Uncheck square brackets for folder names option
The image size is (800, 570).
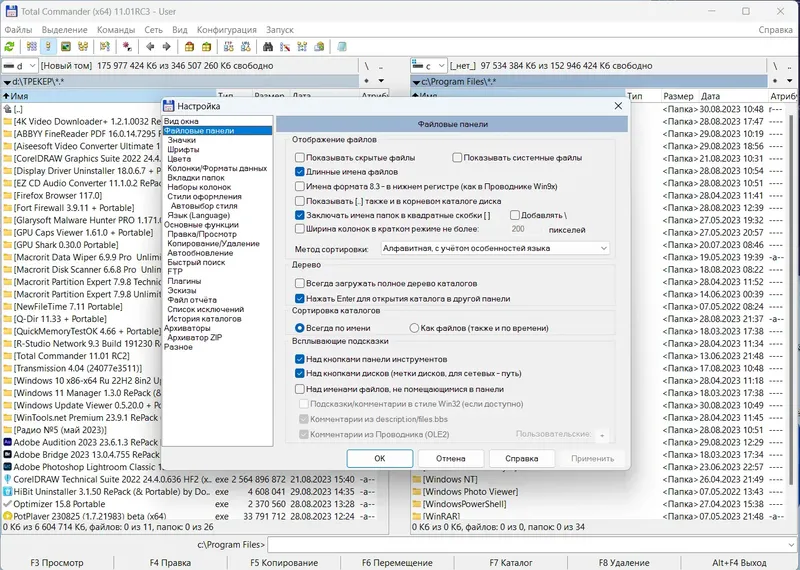(300, 215)
